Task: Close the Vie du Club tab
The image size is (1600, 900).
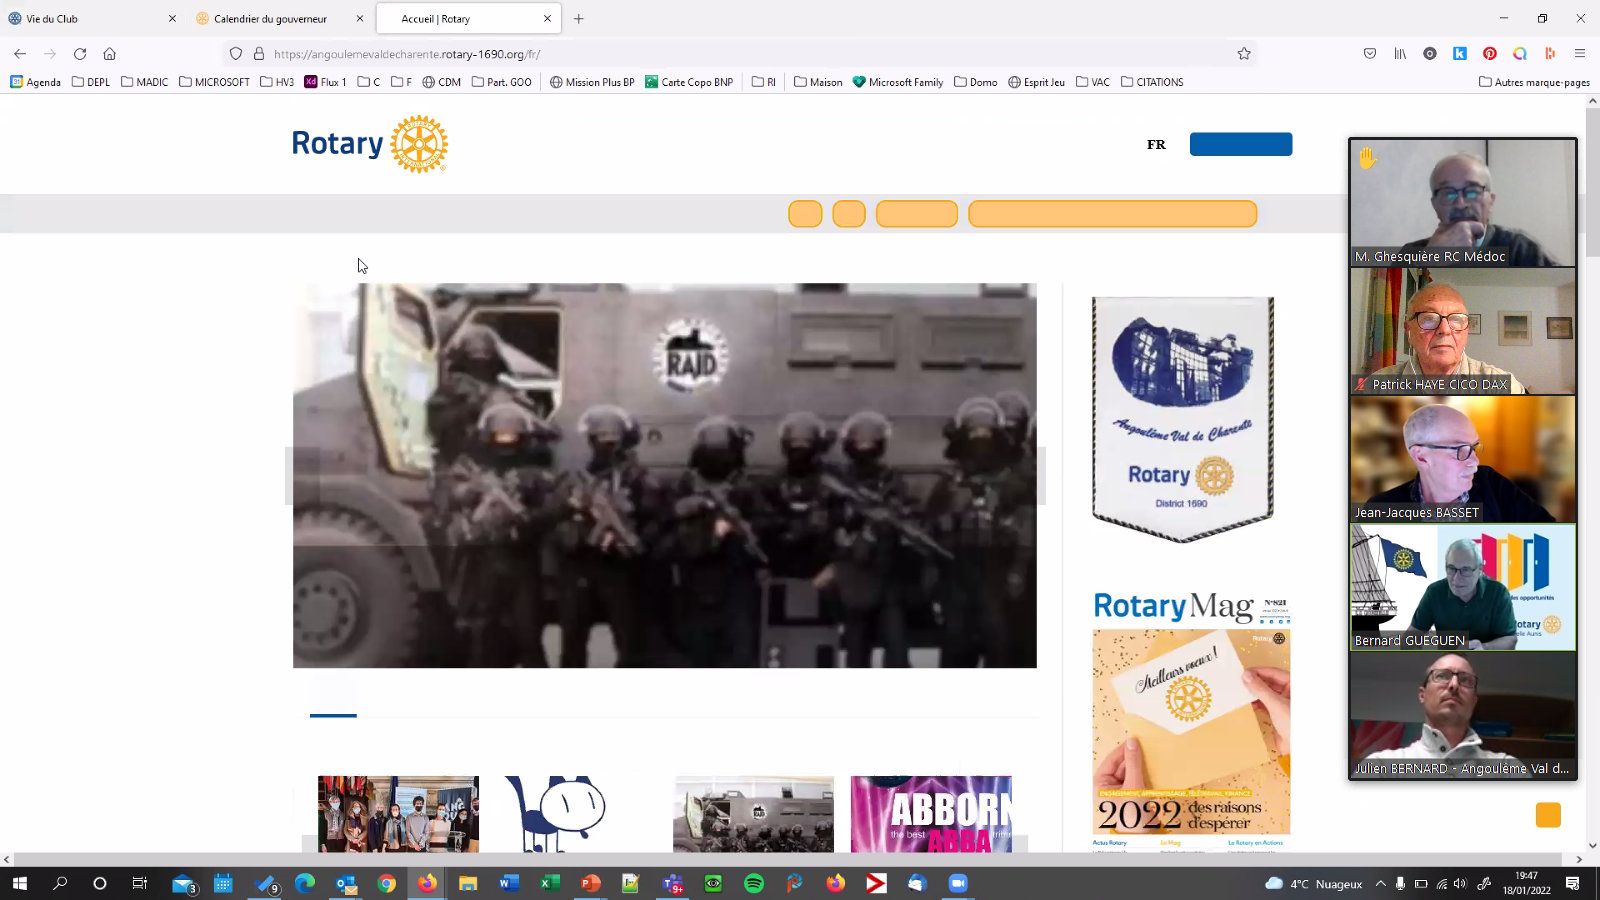Action: 172,18
